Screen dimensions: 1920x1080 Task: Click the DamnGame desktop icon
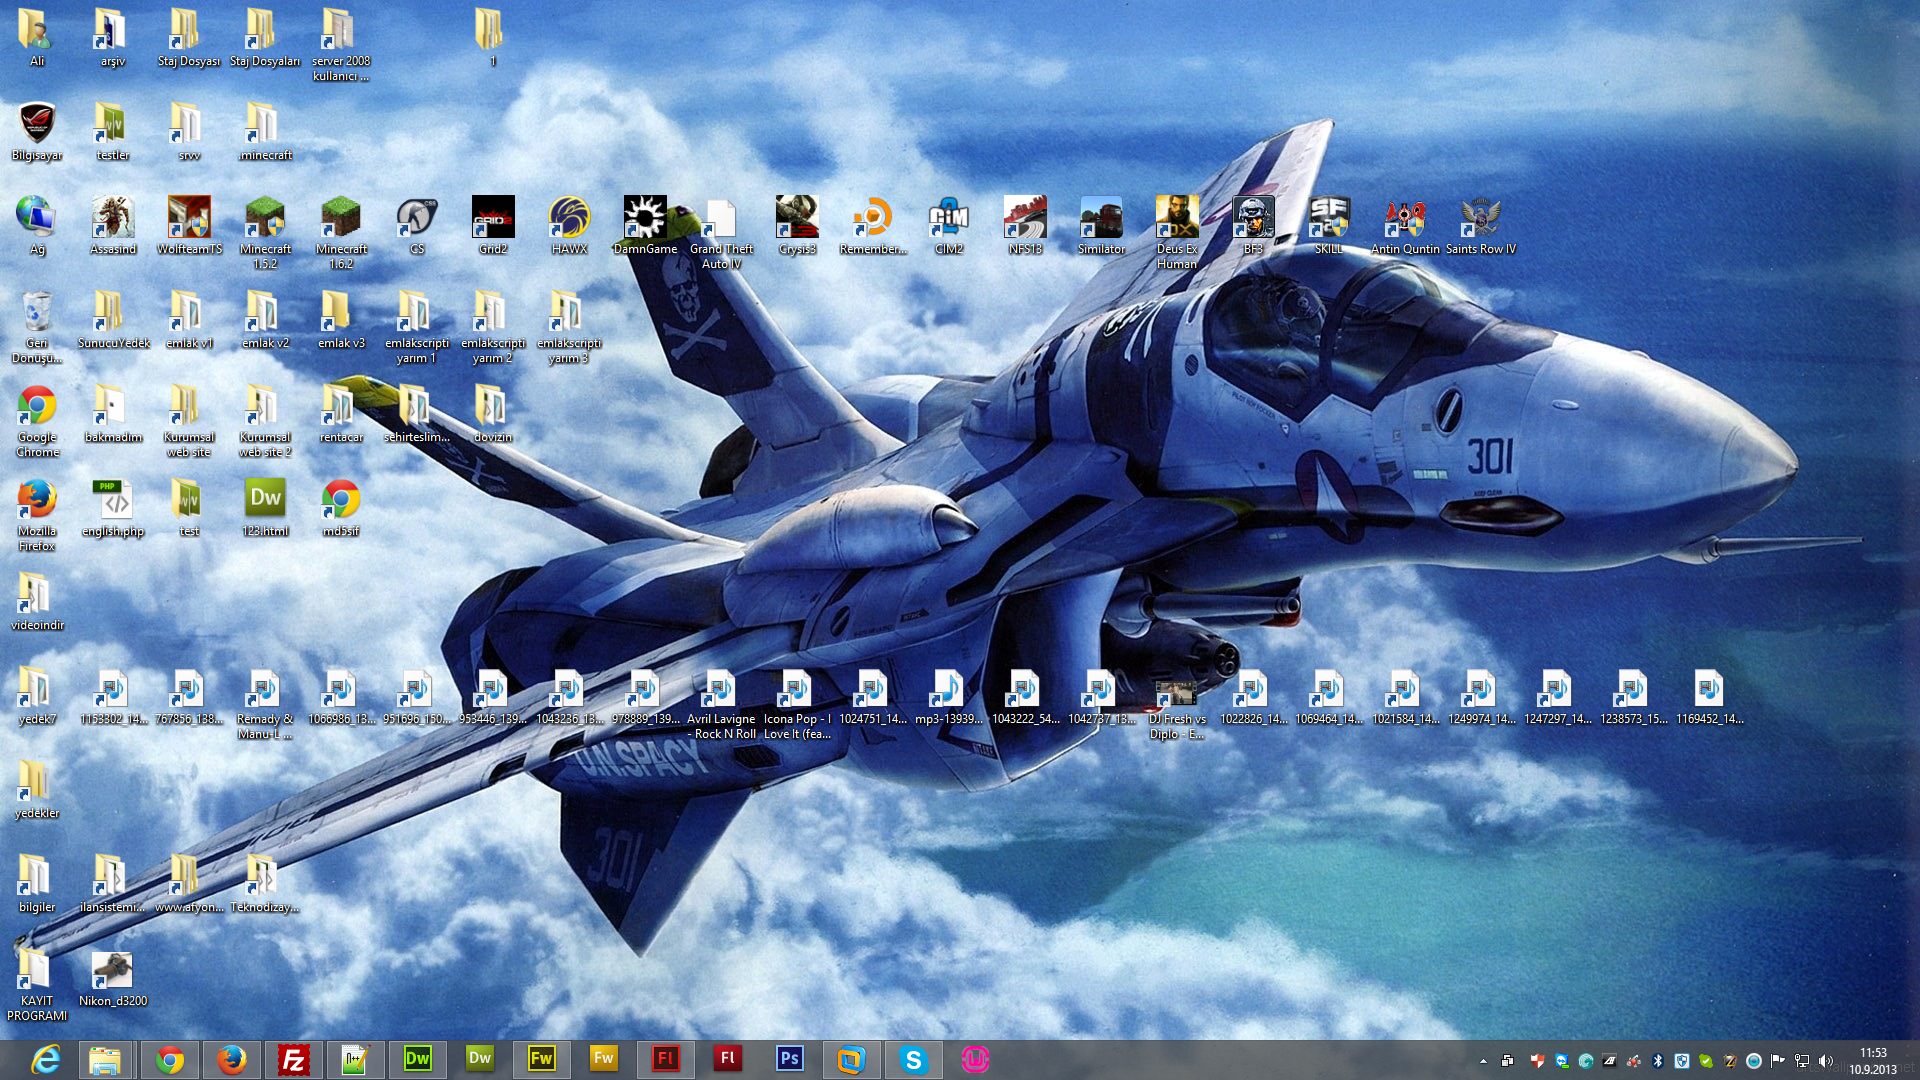click(x=645, y=226)
